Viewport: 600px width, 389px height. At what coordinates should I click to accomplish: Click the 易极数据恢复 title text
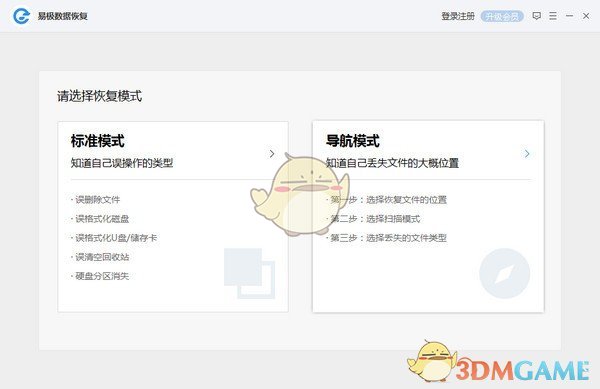point(63,16)
